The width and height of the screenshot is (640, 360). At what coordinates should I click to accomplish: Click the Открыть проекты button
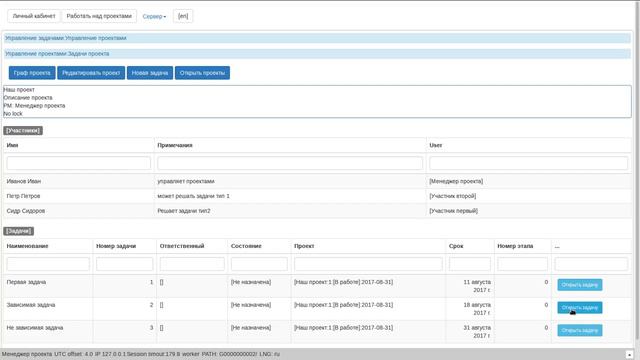pyautogui.click(x=202, y=73)
